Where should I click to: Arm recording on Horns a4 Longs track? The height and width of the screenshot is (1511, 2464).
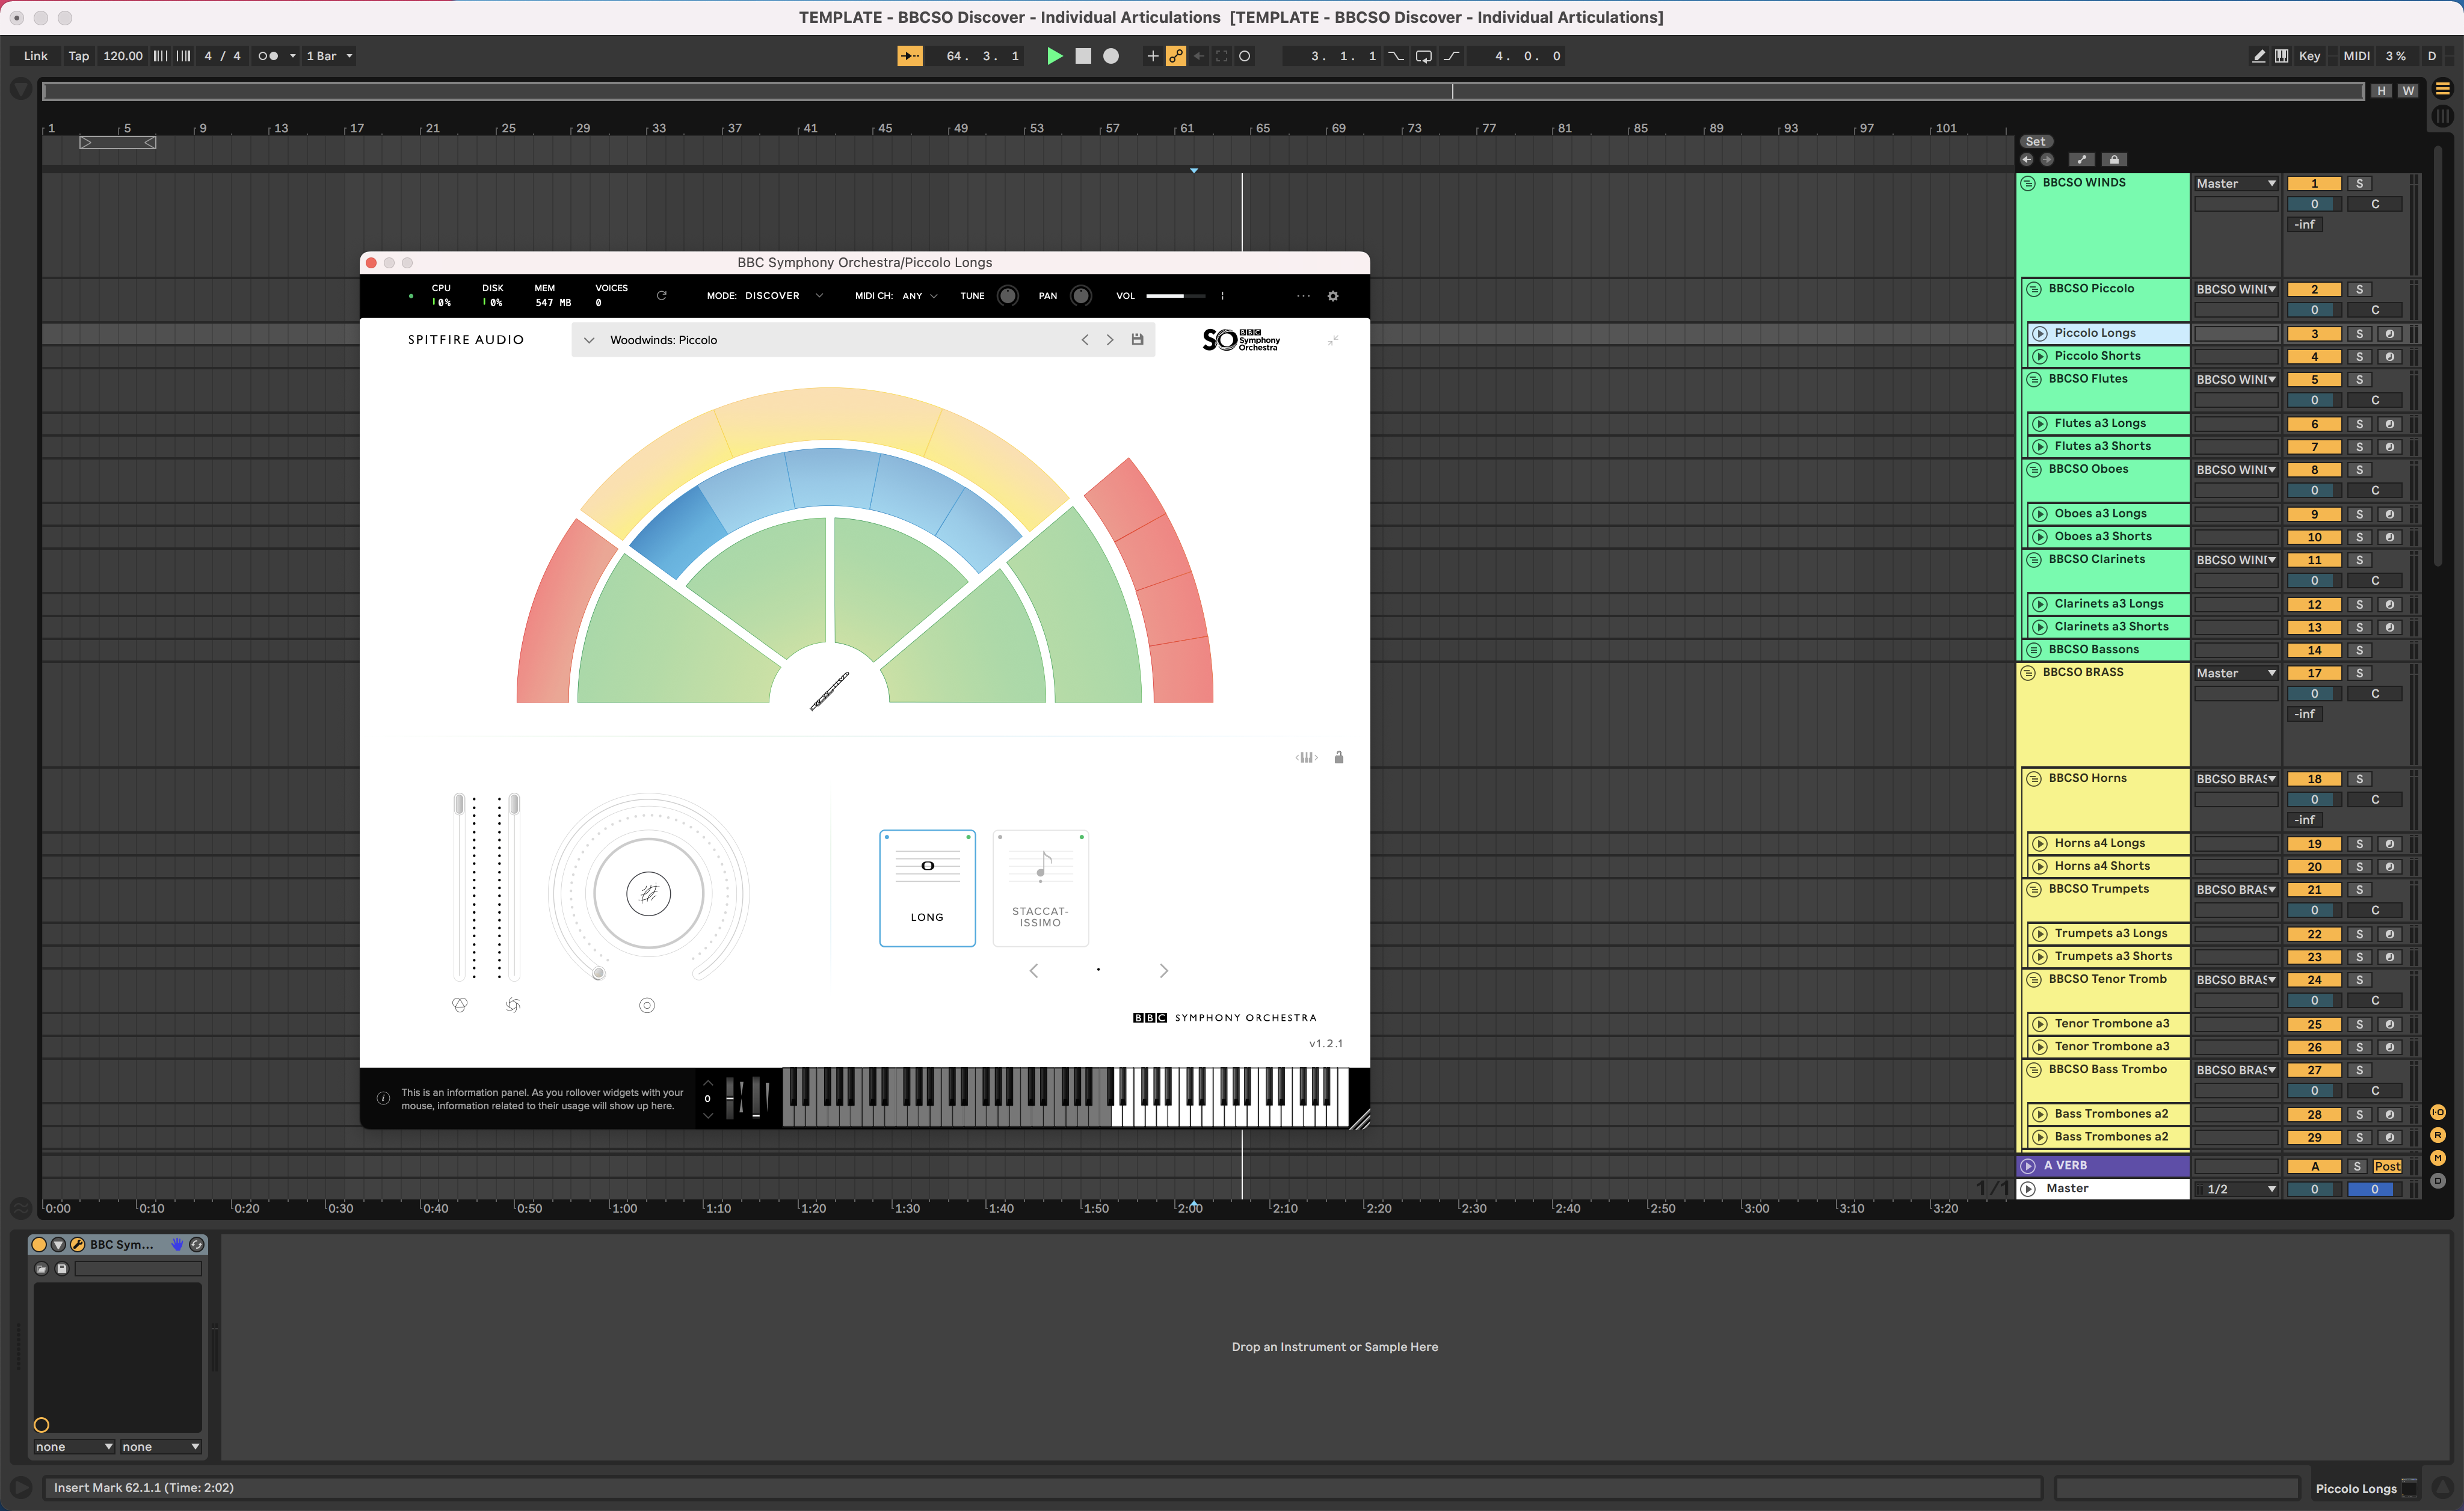(x=2392, y=843)
